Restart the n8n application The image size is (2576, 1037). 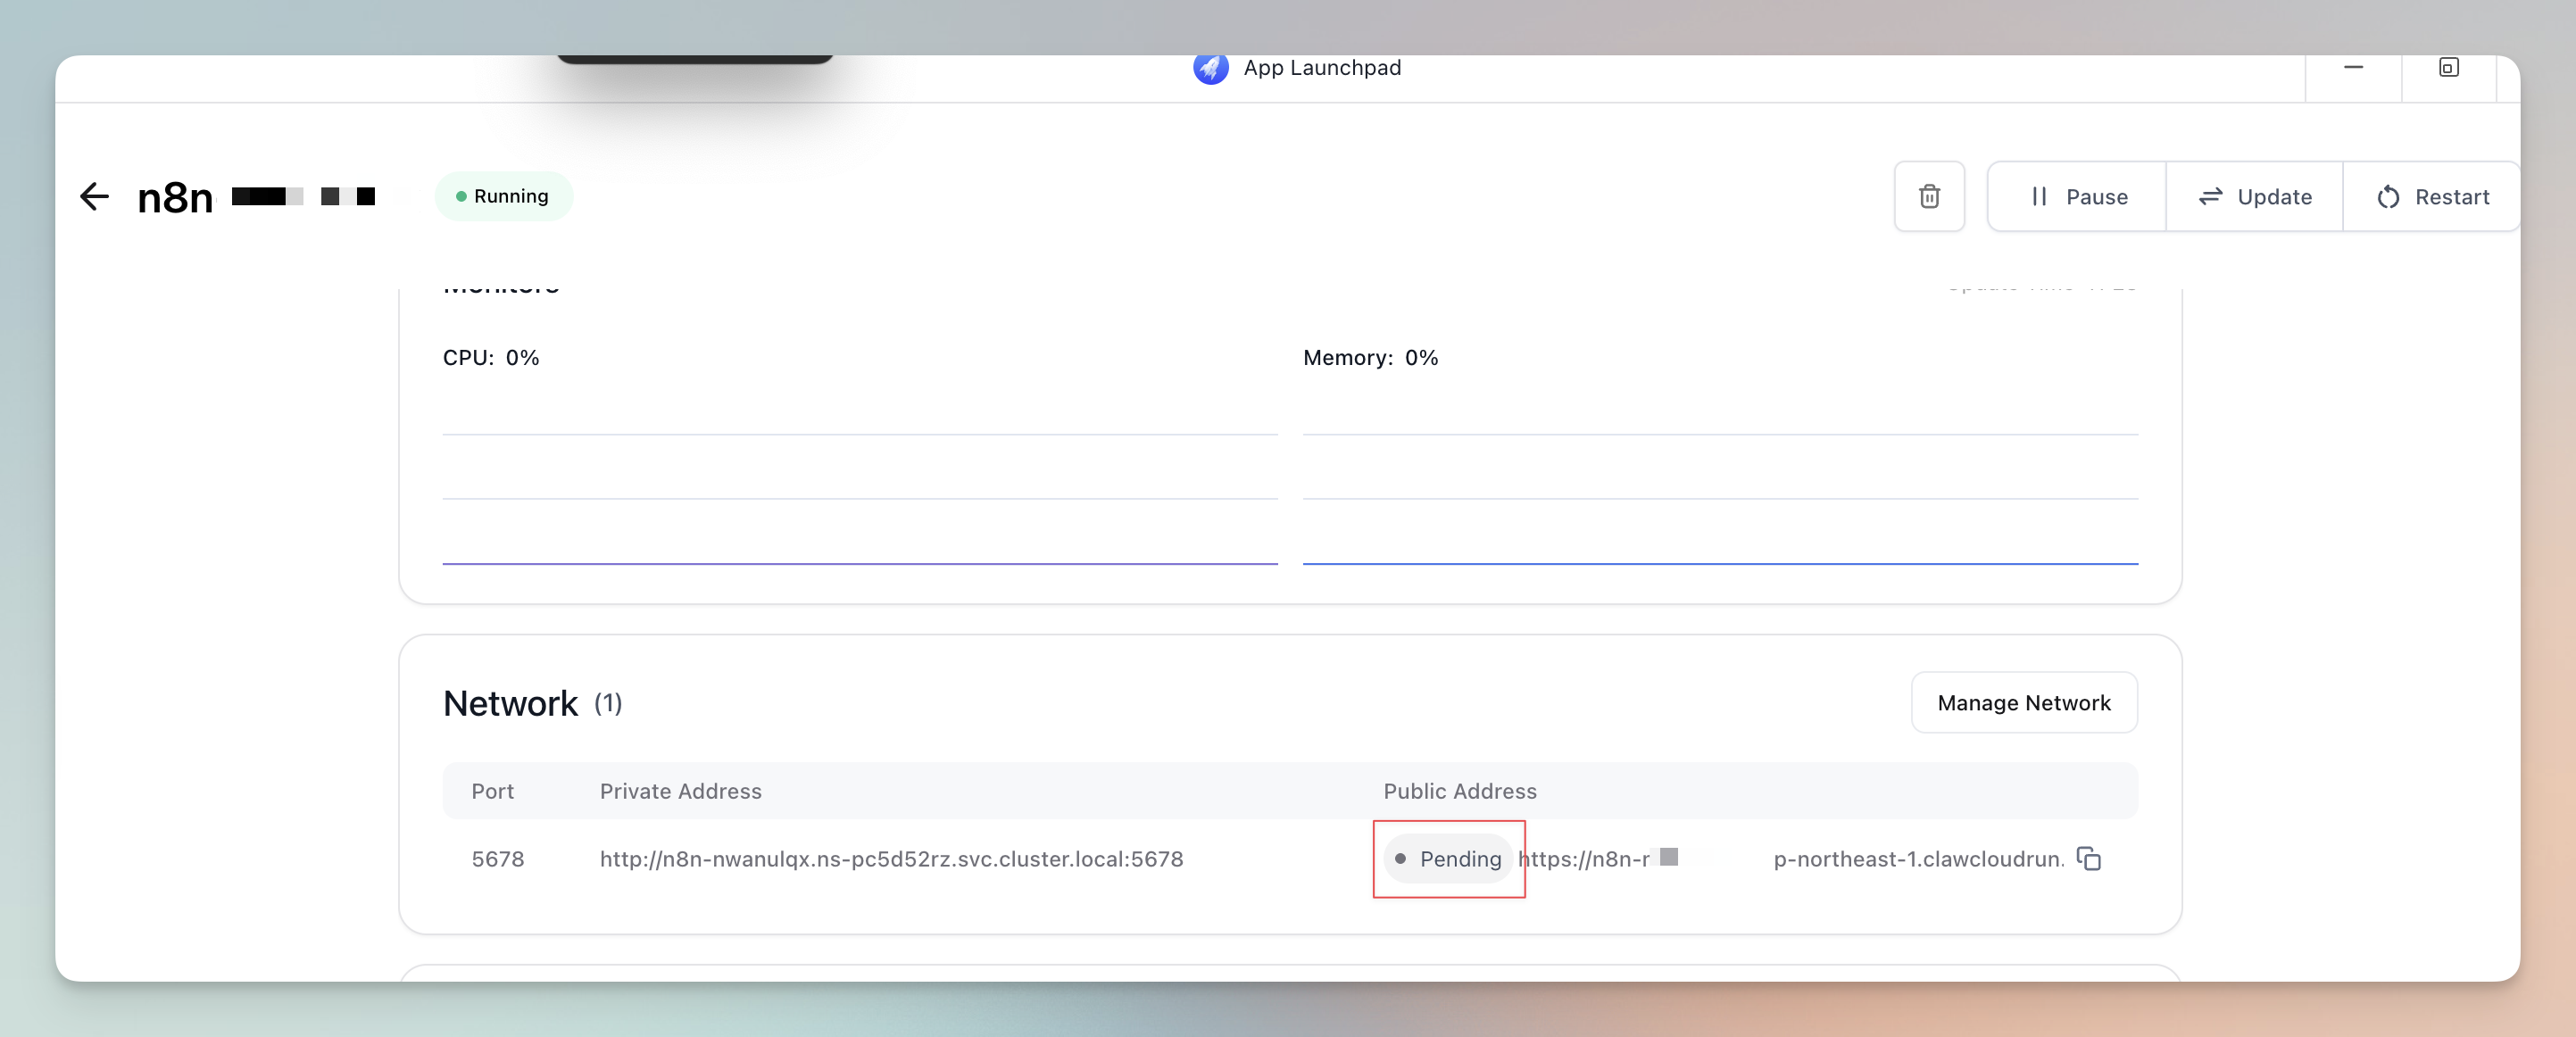[x=2431, y=196]
